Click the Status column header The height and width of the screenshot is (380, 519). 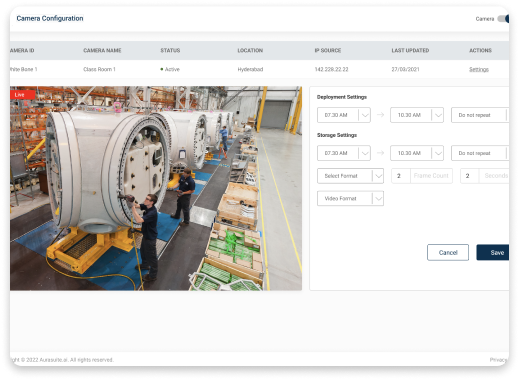pyautogui.click(x=170, y=50)
